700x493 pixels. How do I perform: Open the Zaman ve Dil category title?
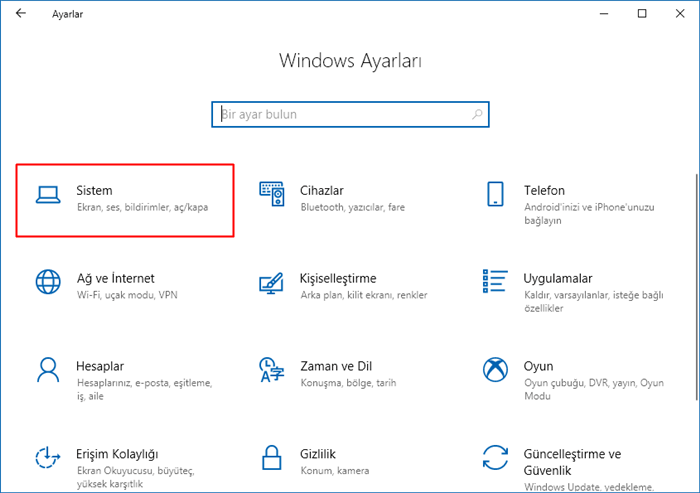point(336,366)
